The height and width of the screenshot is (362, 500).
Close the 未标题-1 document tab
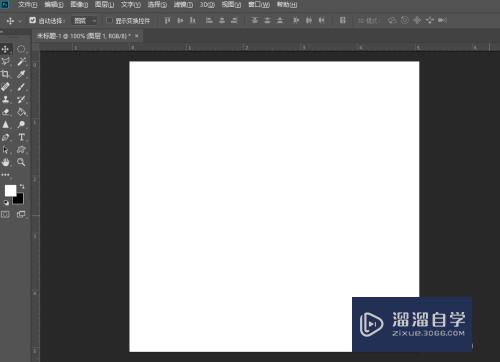[137, 36]
